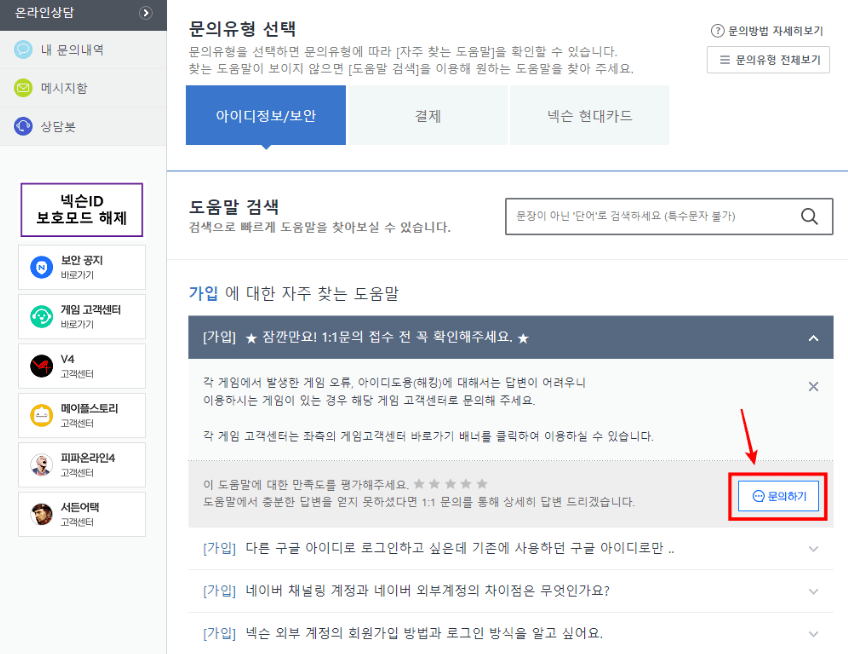
Task: Collapse the 잠깐만요 help item chevron
Action: tap(813, 338)
